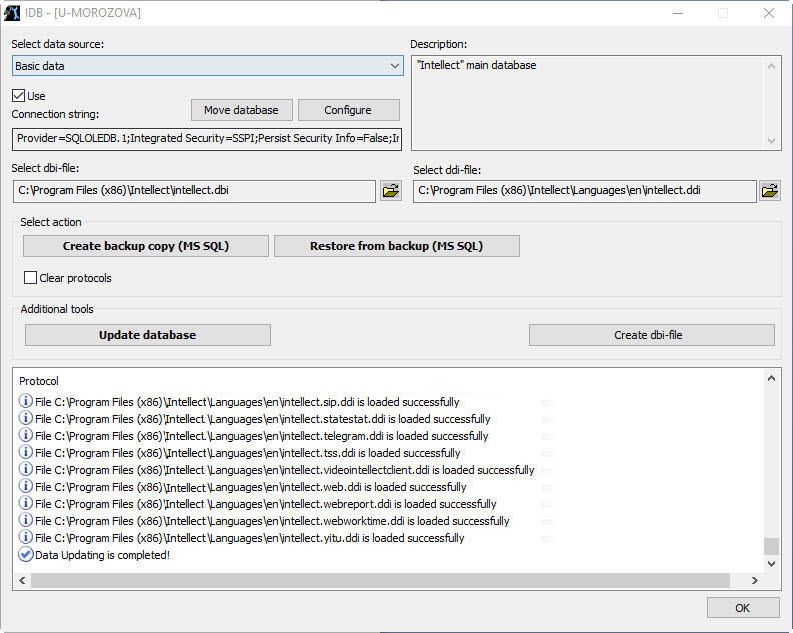The height and width of the screenshot is (633, 793).
Task: Click the Protocol header text
Action: click(39, 381)
